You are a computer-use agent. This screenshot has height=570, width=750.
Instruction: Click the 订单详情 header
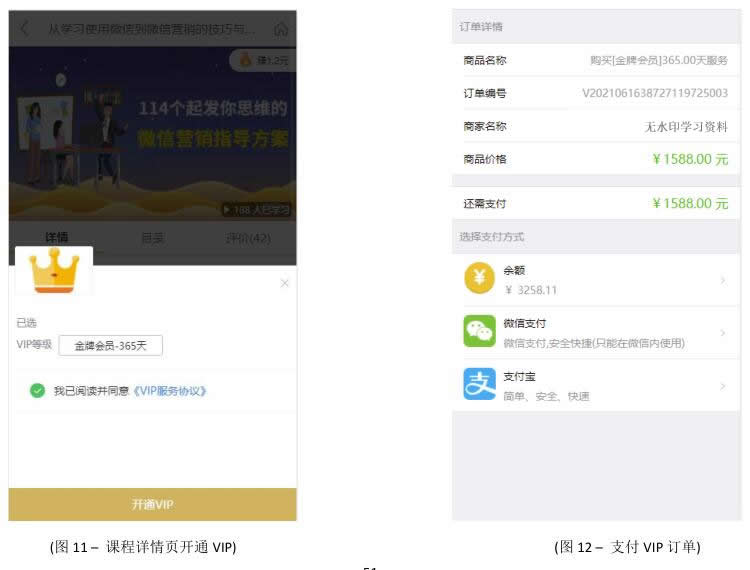pyautogui.click(x=481, y=27)
